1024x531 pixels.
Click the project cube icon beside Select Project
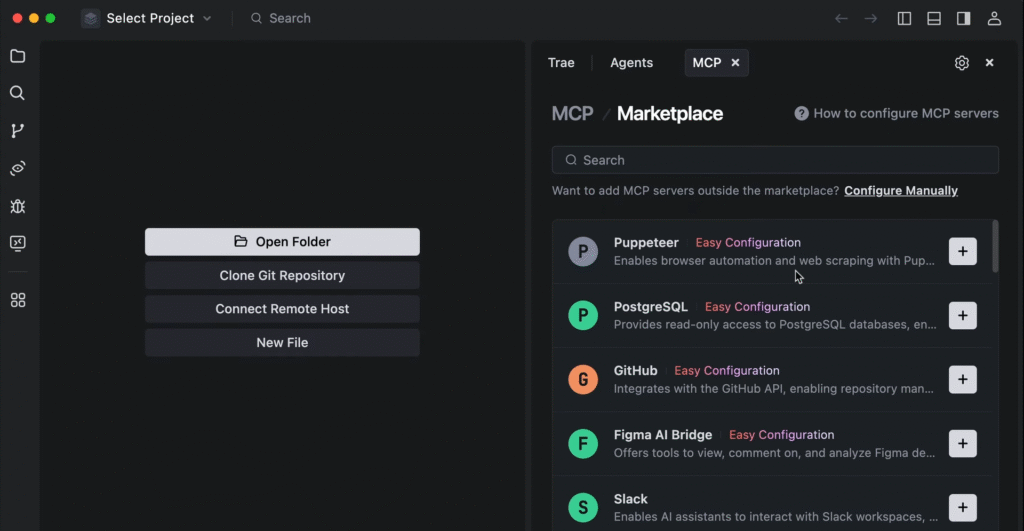[x=91, y=18]
